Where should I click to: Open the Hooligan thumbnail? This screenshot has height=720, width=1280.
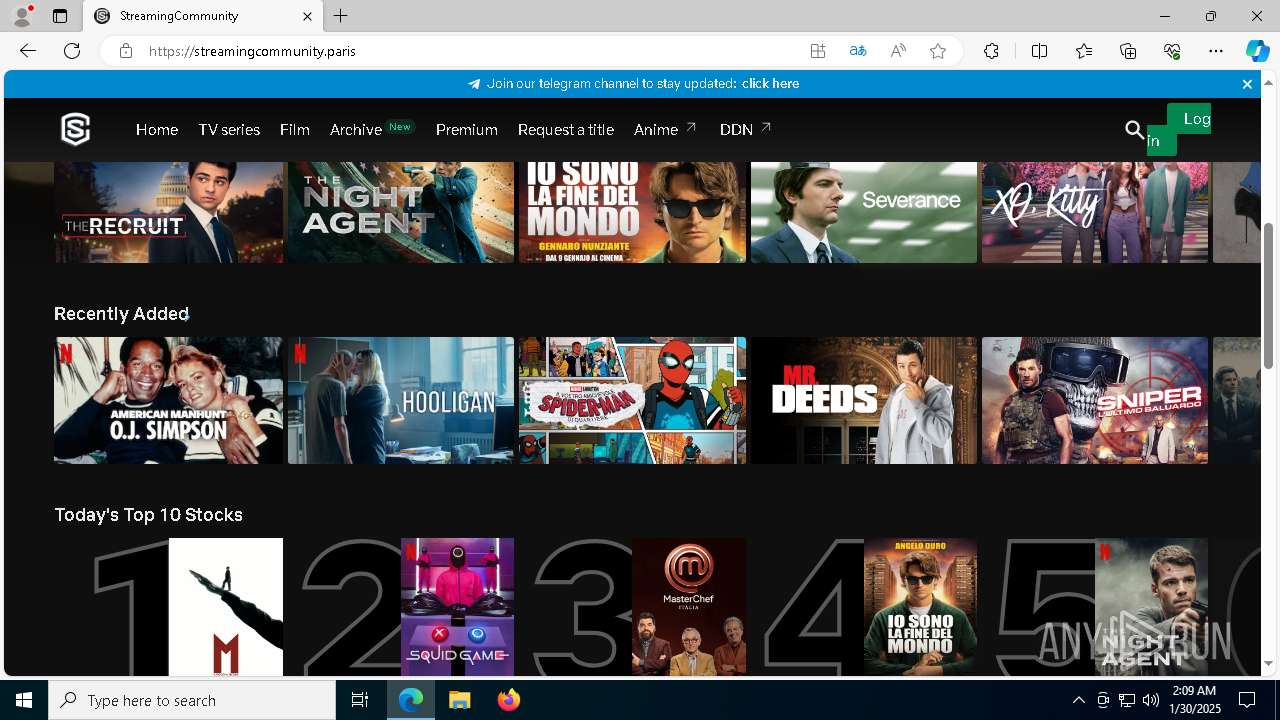[x=401, y=400]
